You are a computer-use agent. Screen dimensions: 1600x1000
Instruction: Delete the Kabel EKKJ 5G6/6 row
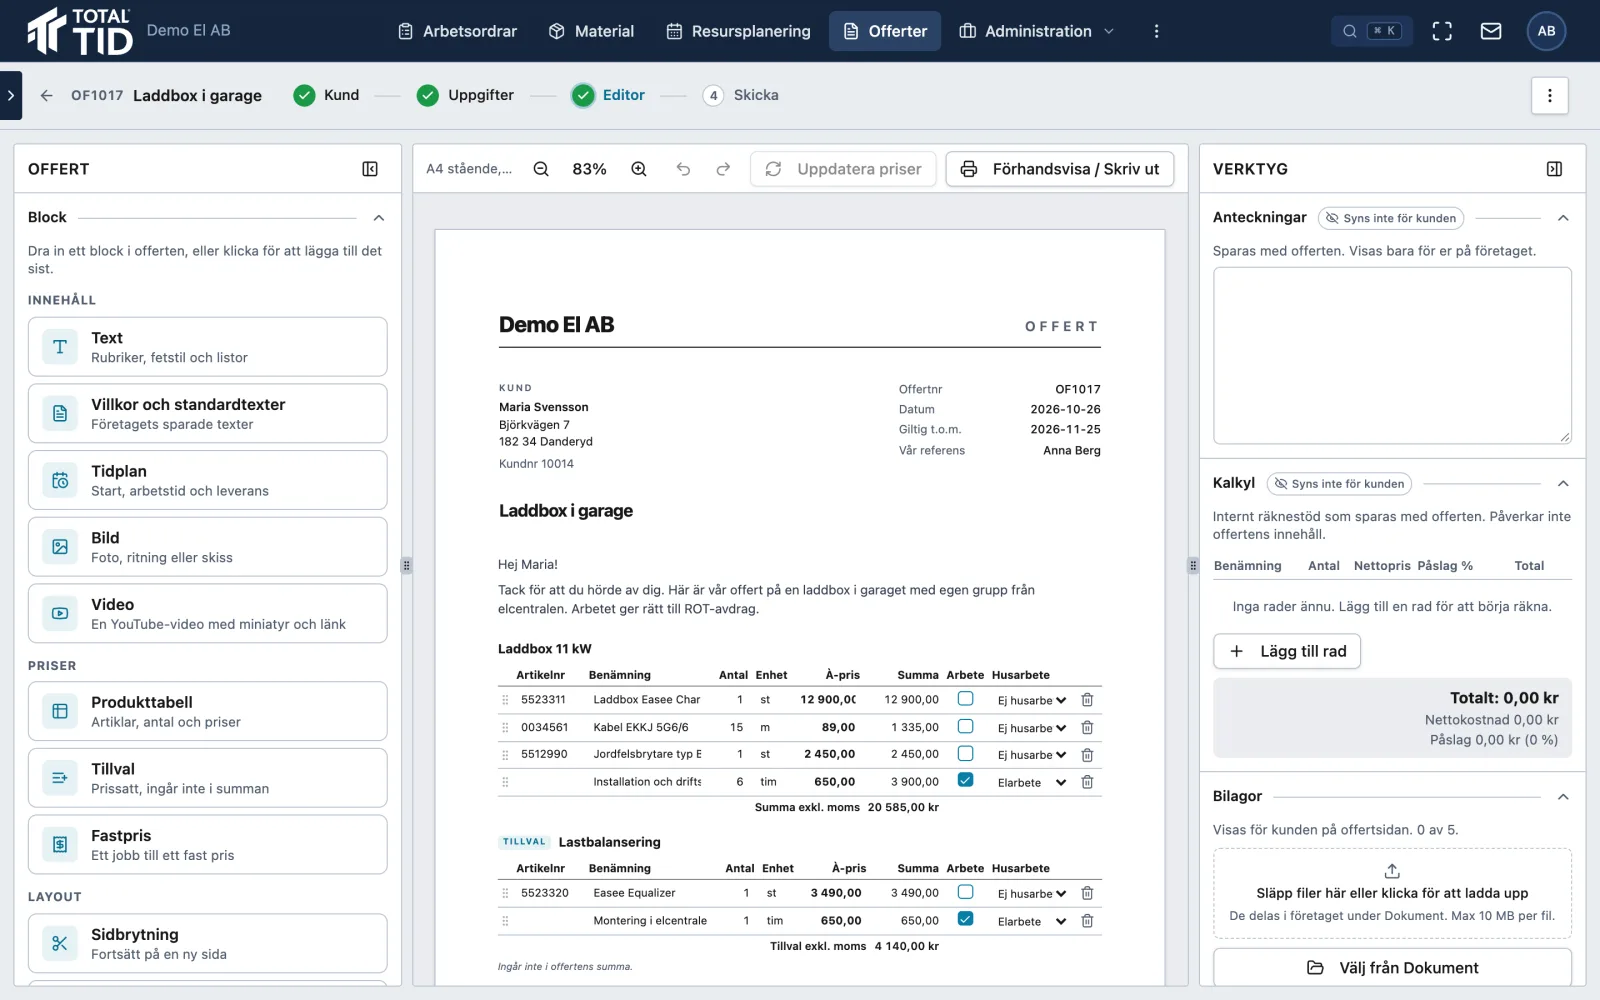[x=1087, y=727]
